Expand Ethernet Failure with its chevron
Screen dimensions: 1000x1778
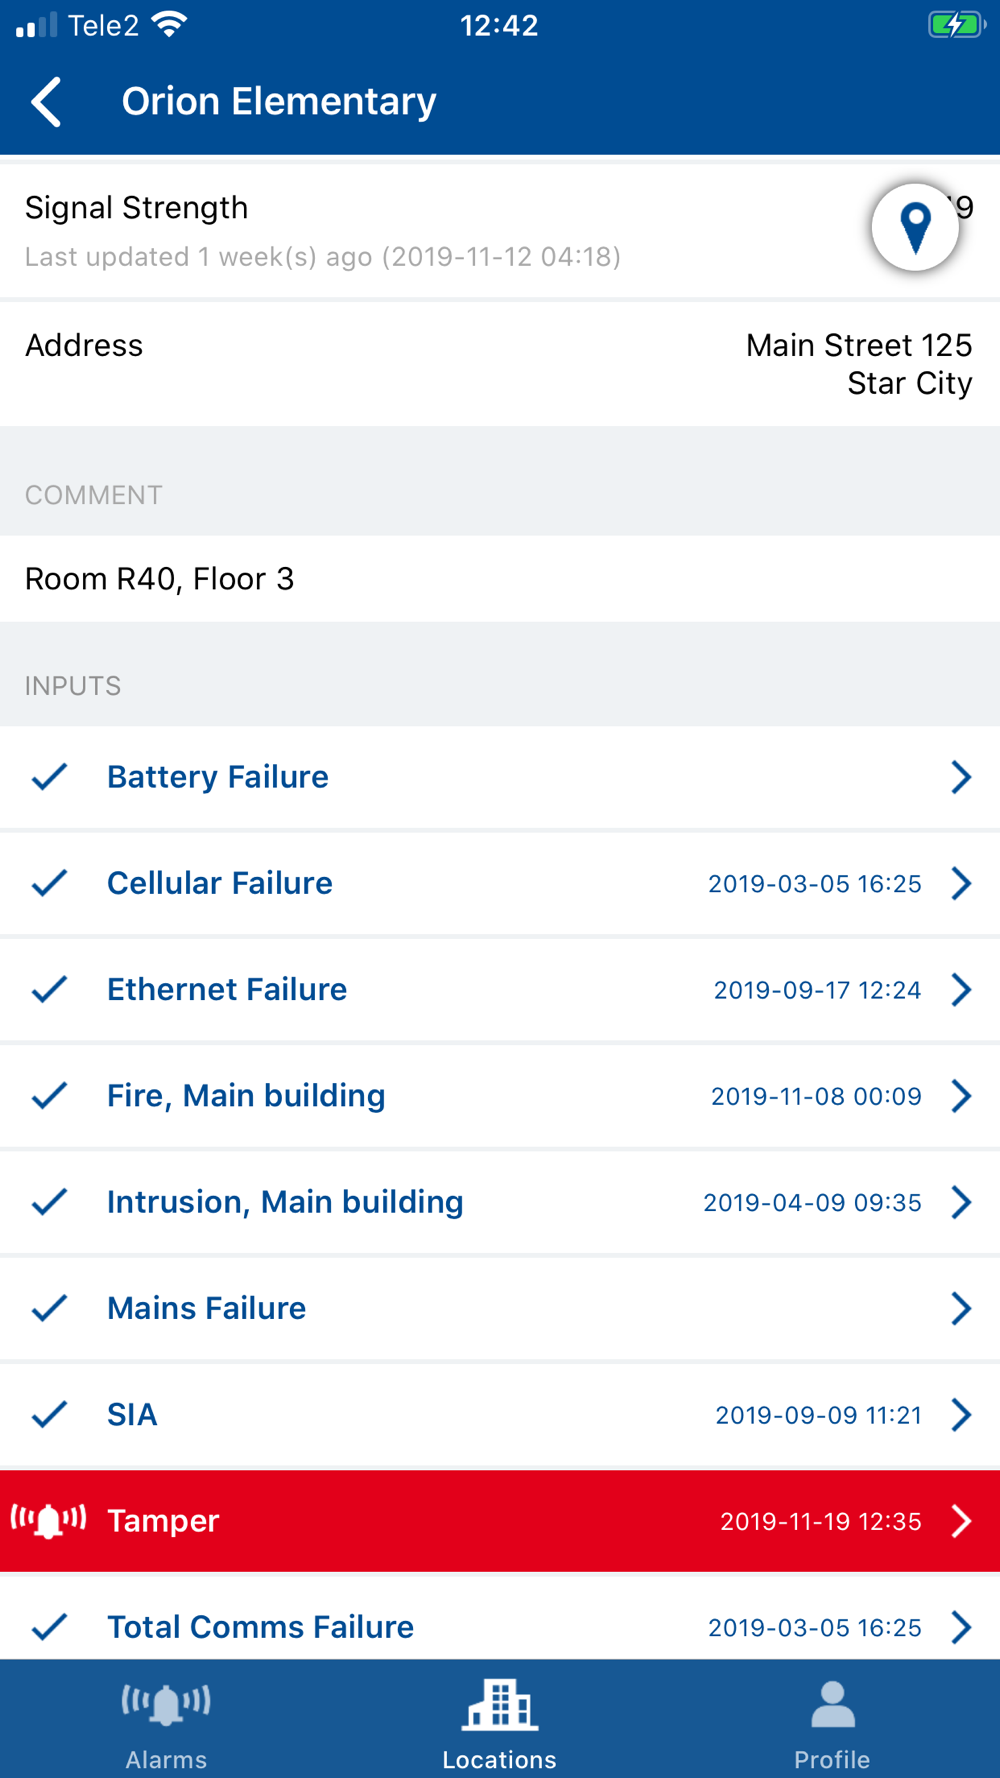pyautogui.click(x=961, y=989)
